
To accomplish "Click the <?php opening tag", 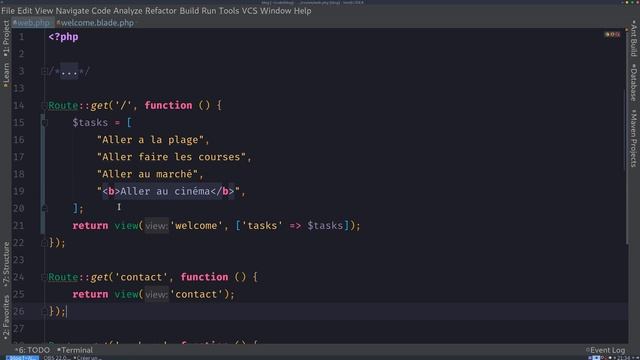I will [63, 37].
